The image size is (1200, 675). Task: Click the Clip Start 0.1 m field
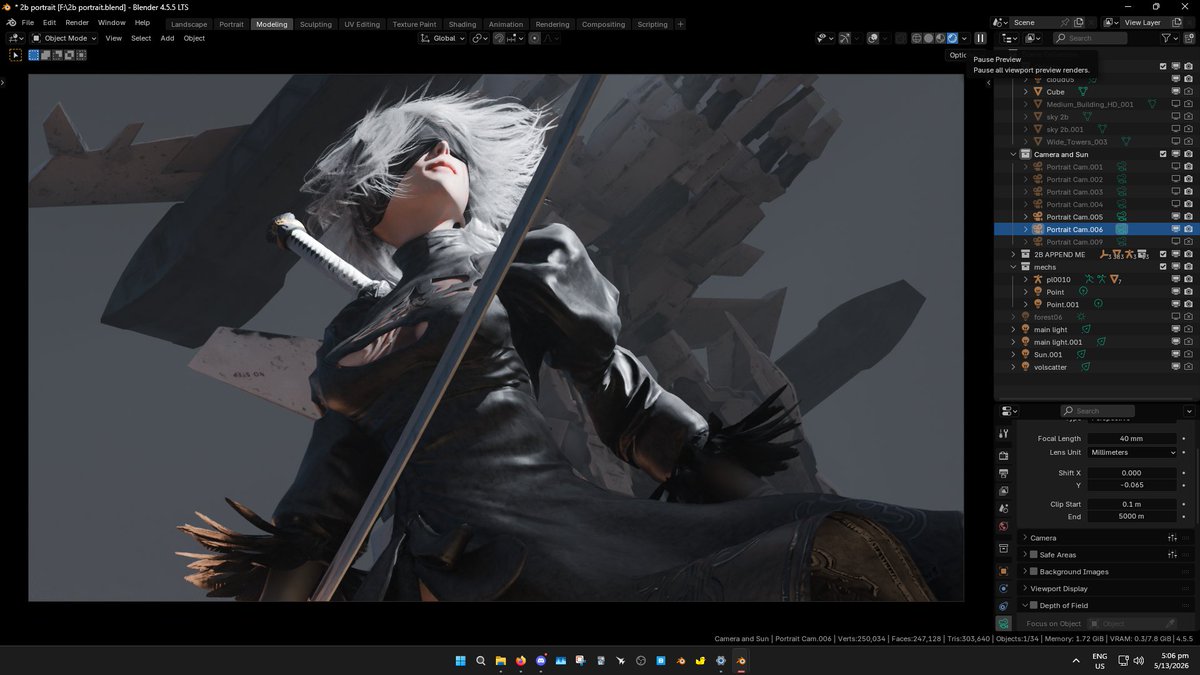point(1133,504)
